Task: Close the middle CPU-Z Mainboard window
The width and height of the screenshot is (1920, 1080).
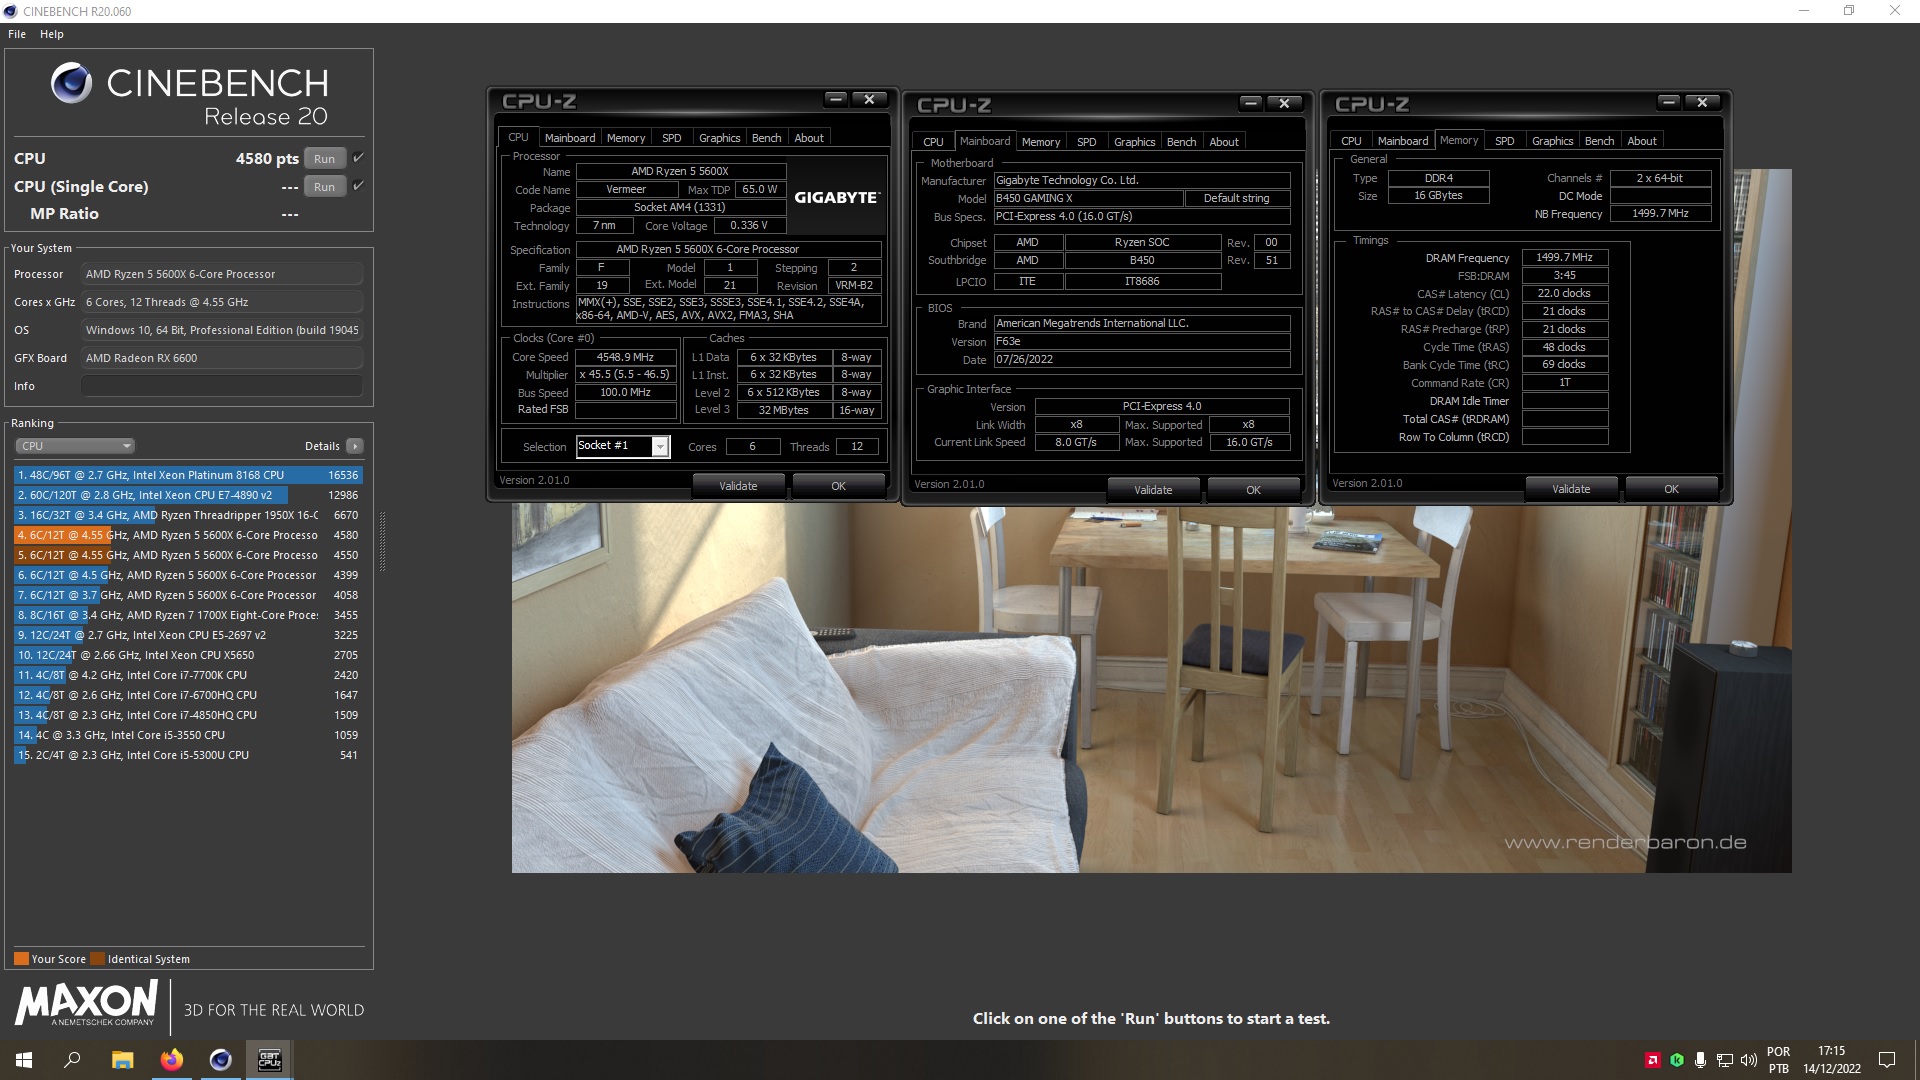Action: [x=1284, y=103]
